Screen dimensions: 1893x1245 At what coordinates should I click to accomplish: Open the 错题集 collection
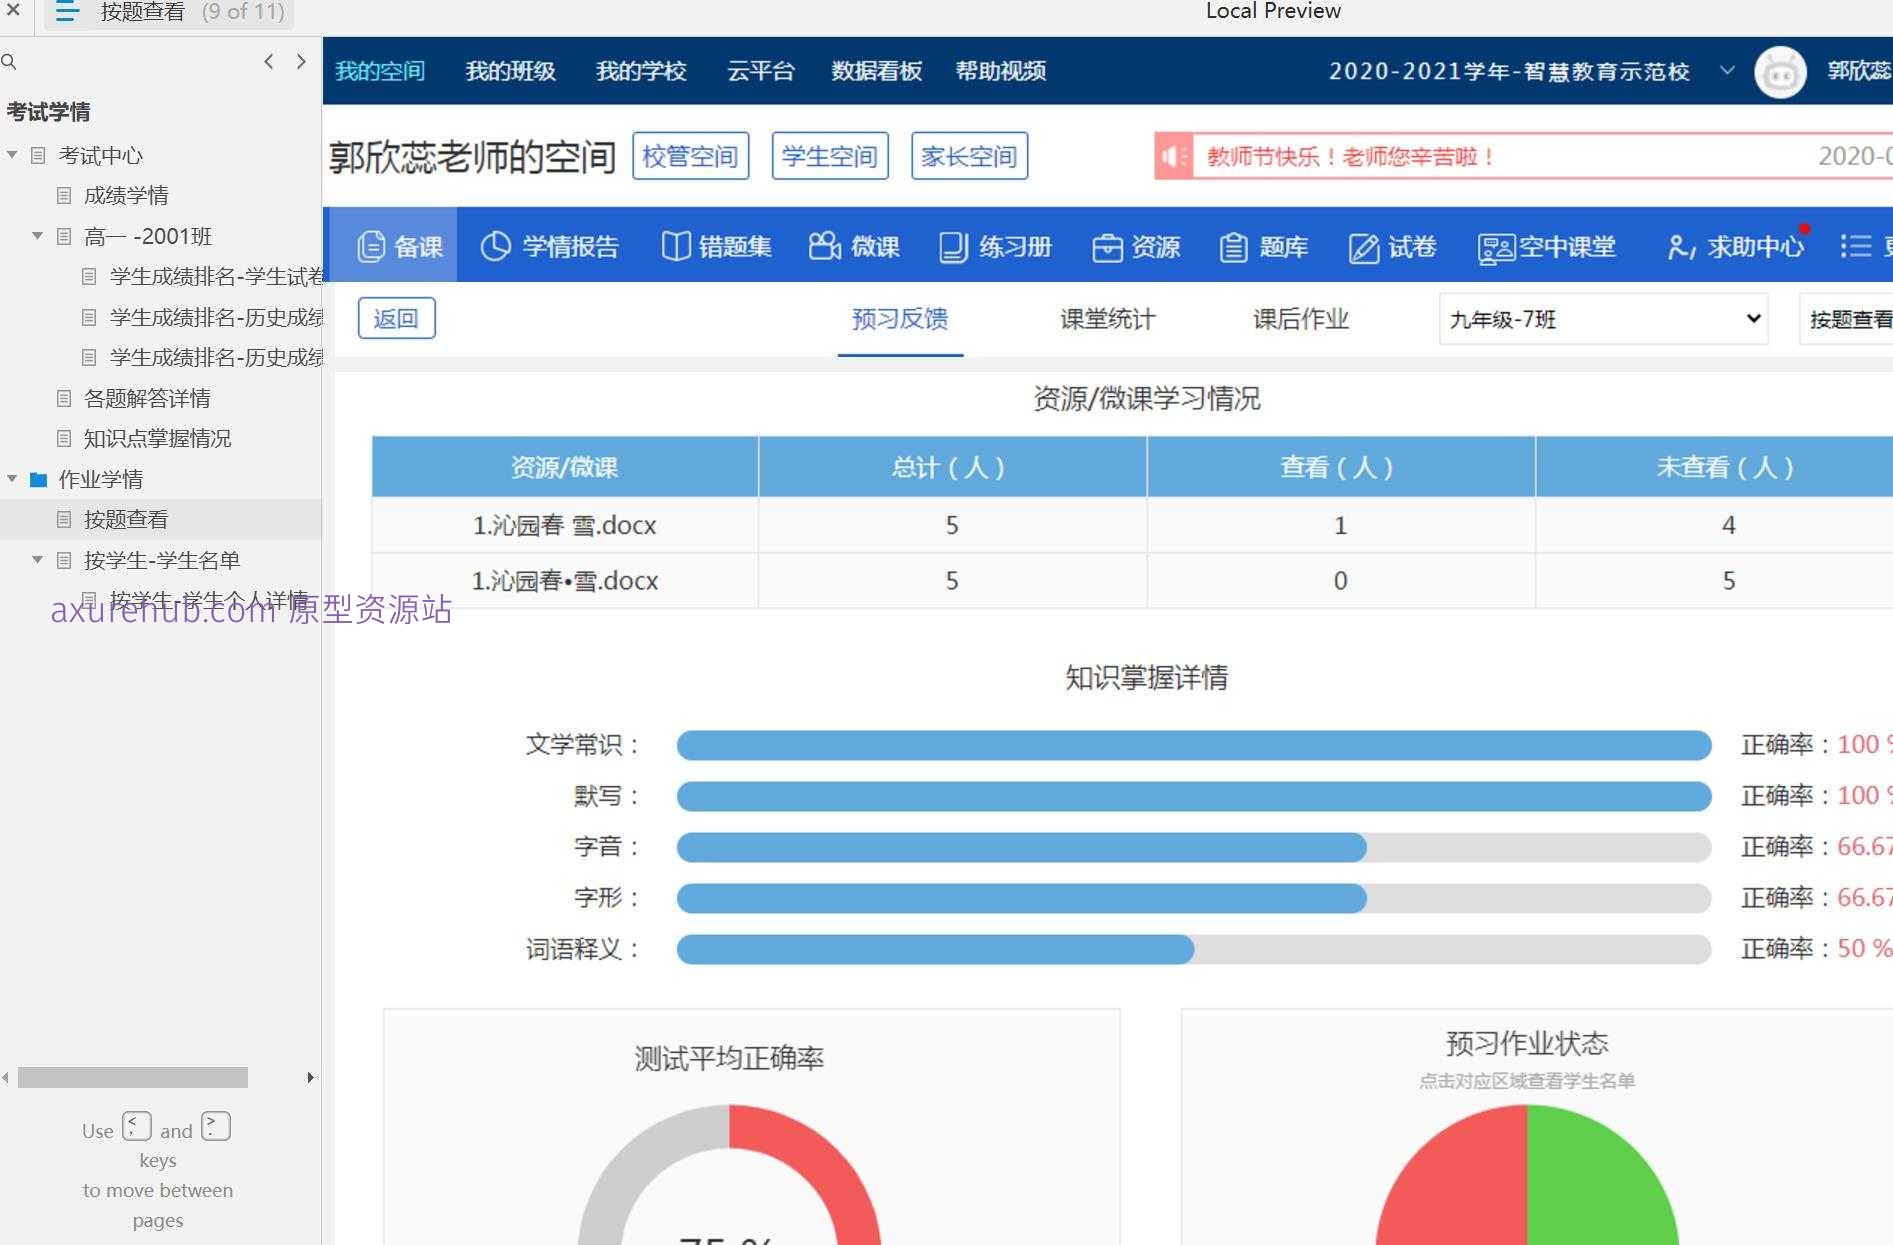tap(717, 246)
